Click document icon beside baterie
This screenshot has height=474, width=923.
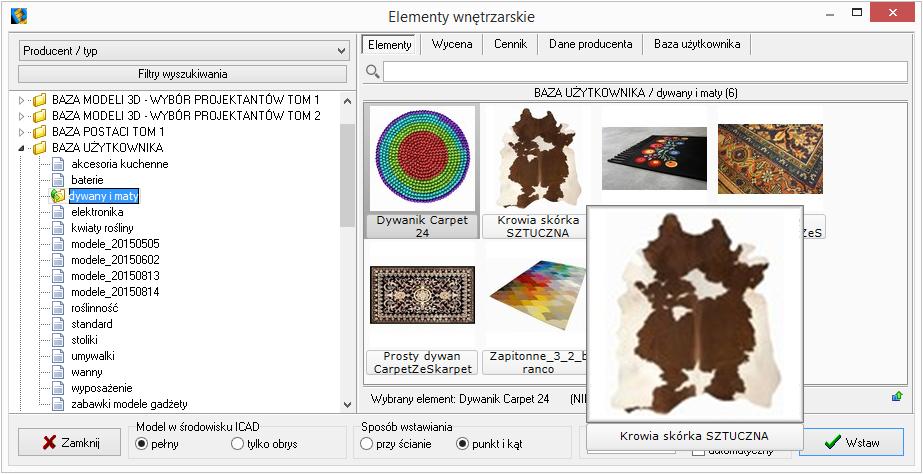click(58, 180)
